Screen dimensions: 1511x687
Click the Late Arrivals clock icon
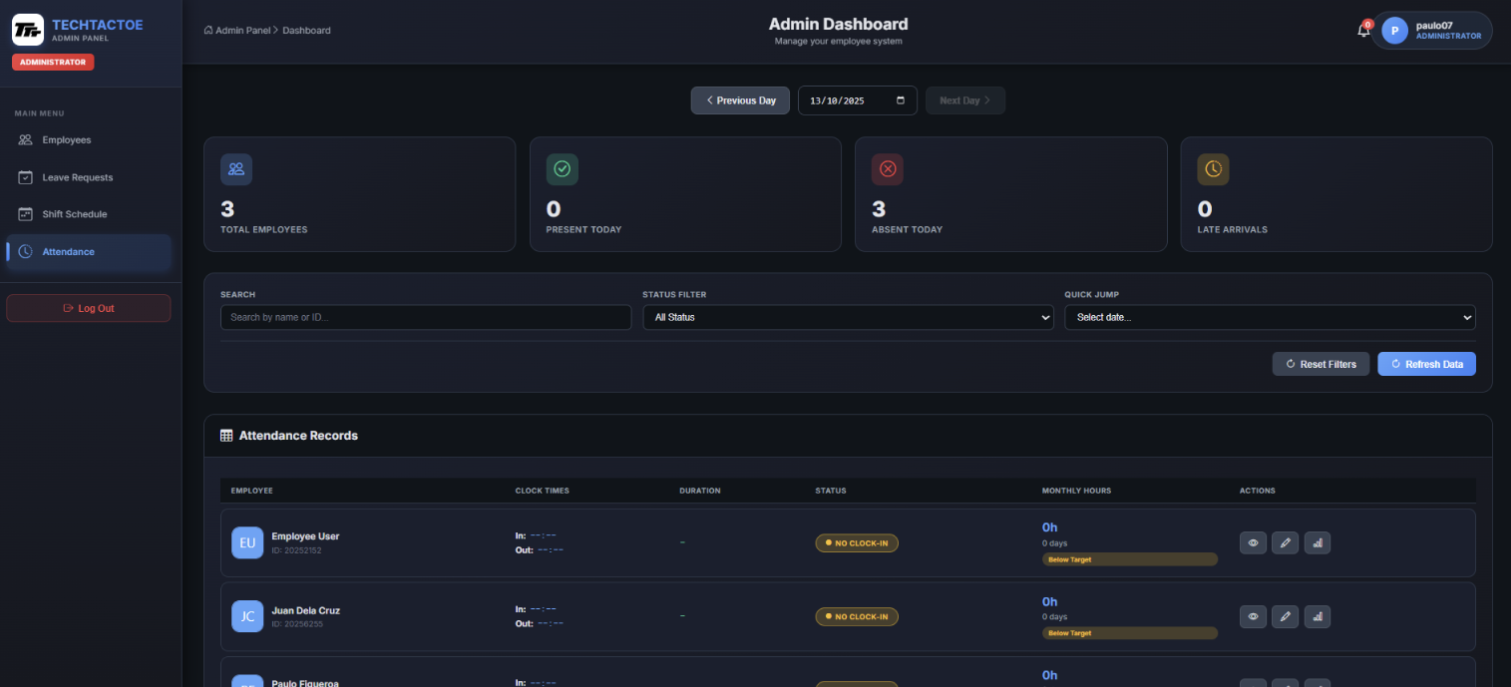pos(1213,169)
